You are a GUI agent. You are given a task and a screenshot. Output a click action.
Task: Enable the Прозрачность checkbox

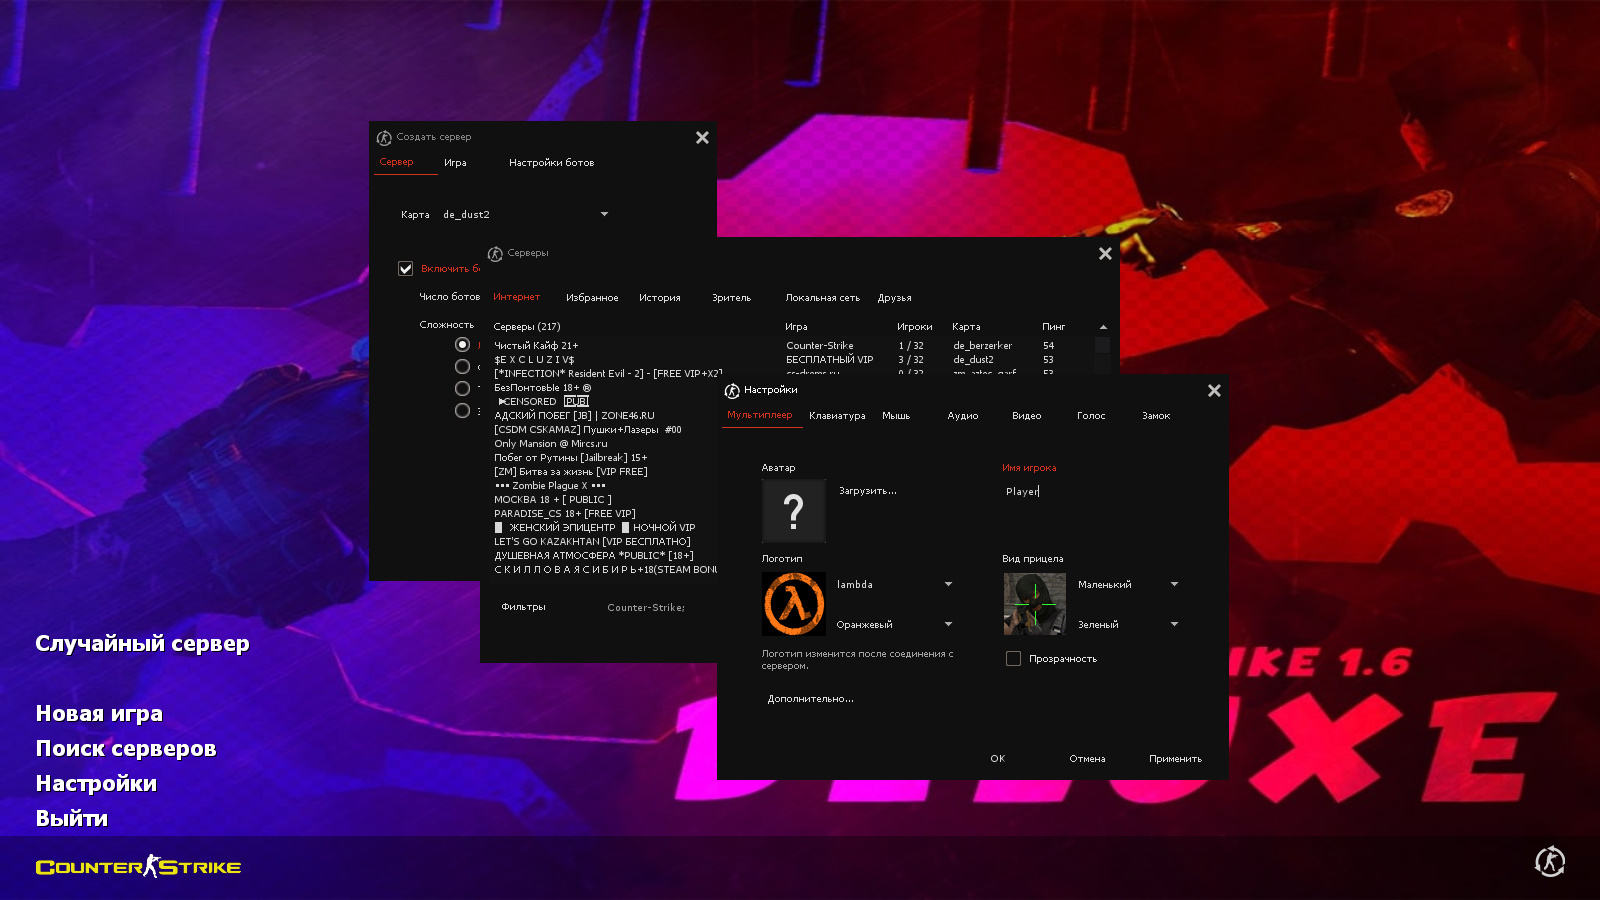1013,659
